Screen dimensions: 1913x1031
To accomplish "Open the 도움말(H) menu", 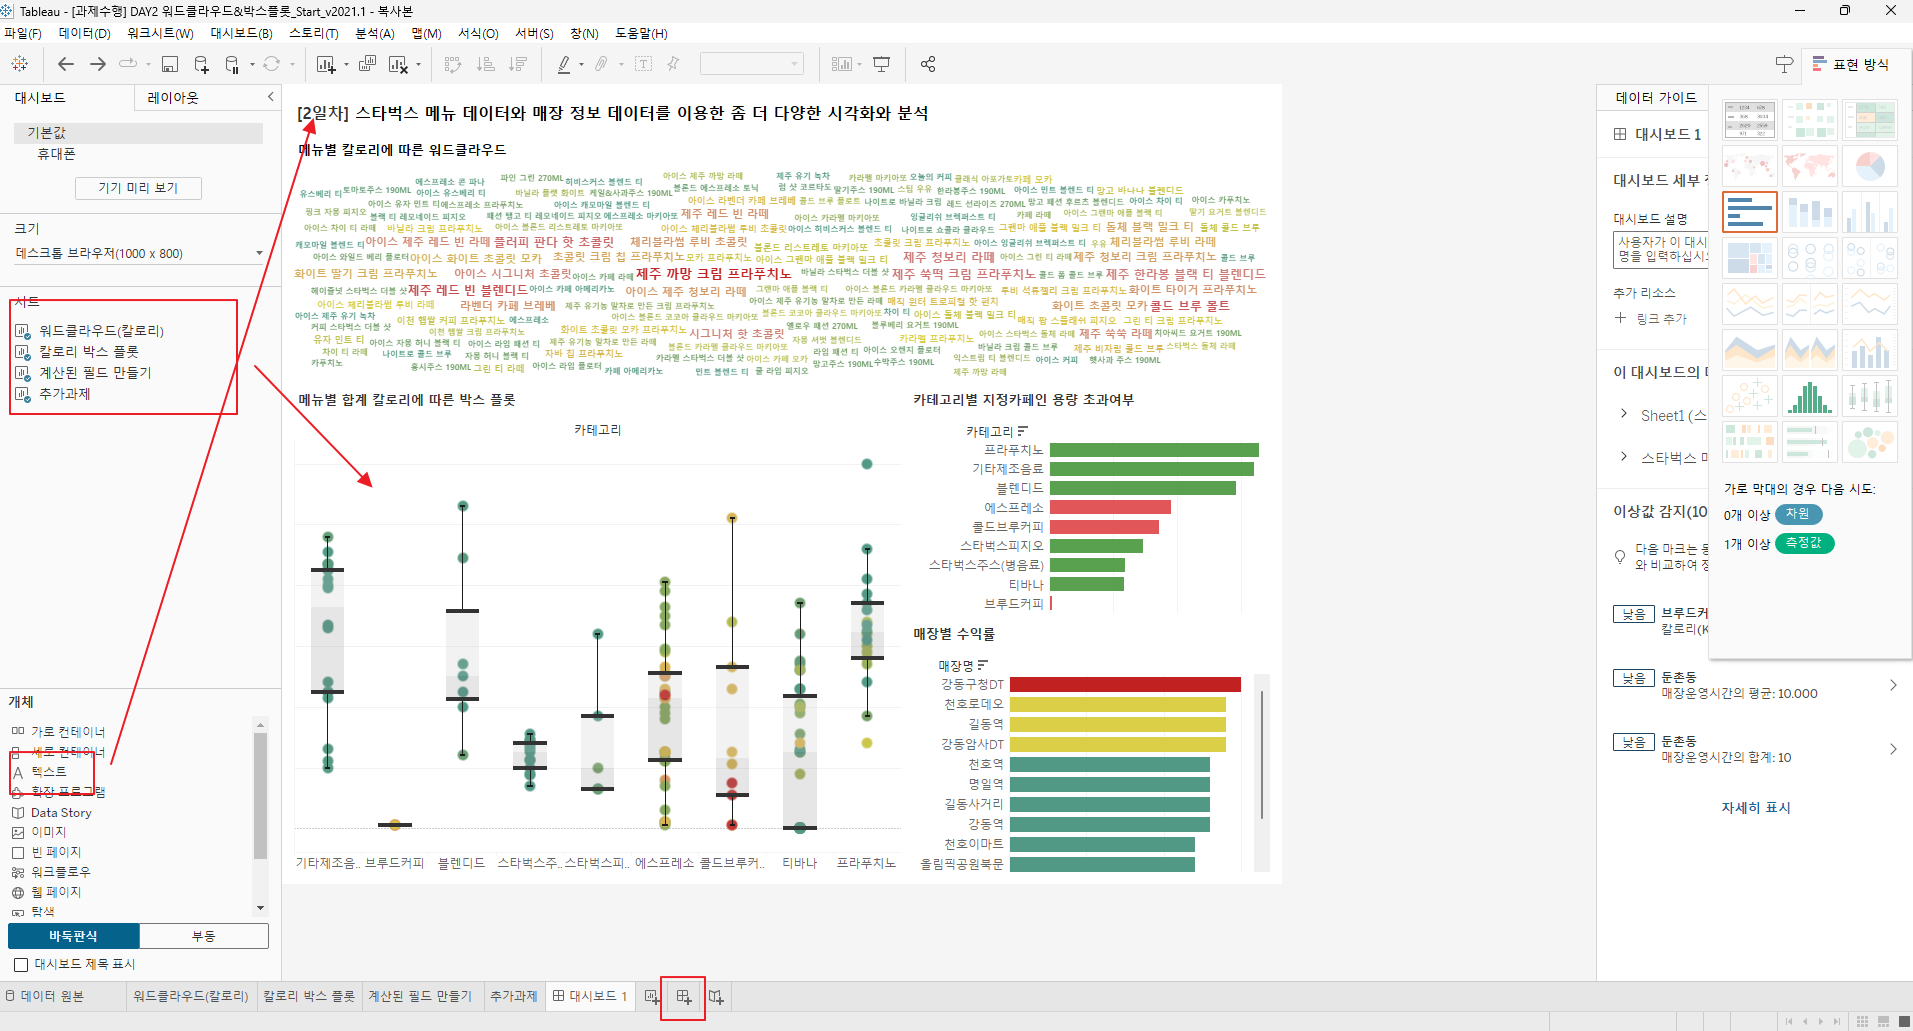I will tap(641, 33).
